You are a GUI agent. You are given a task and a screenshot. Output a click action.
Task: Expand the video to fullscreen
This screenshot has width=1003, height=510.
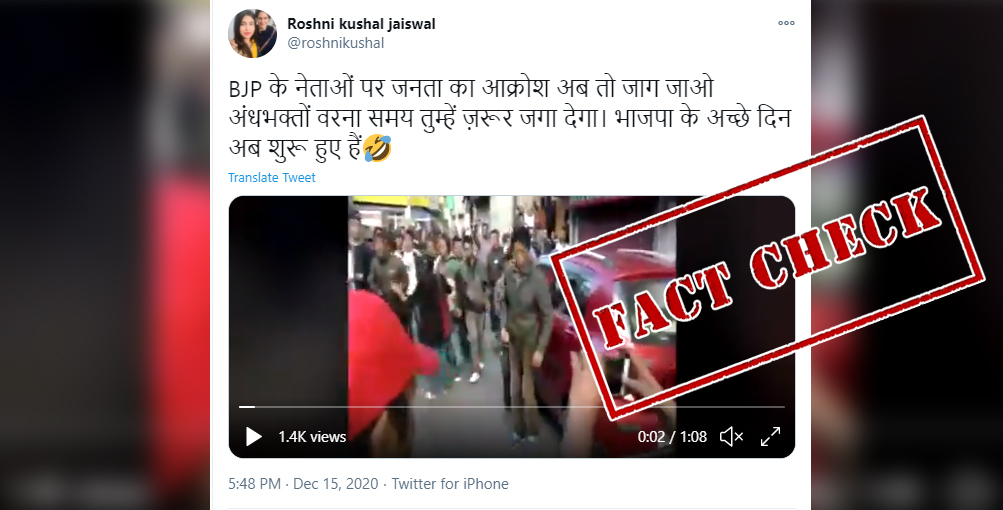tap(770, 437)
